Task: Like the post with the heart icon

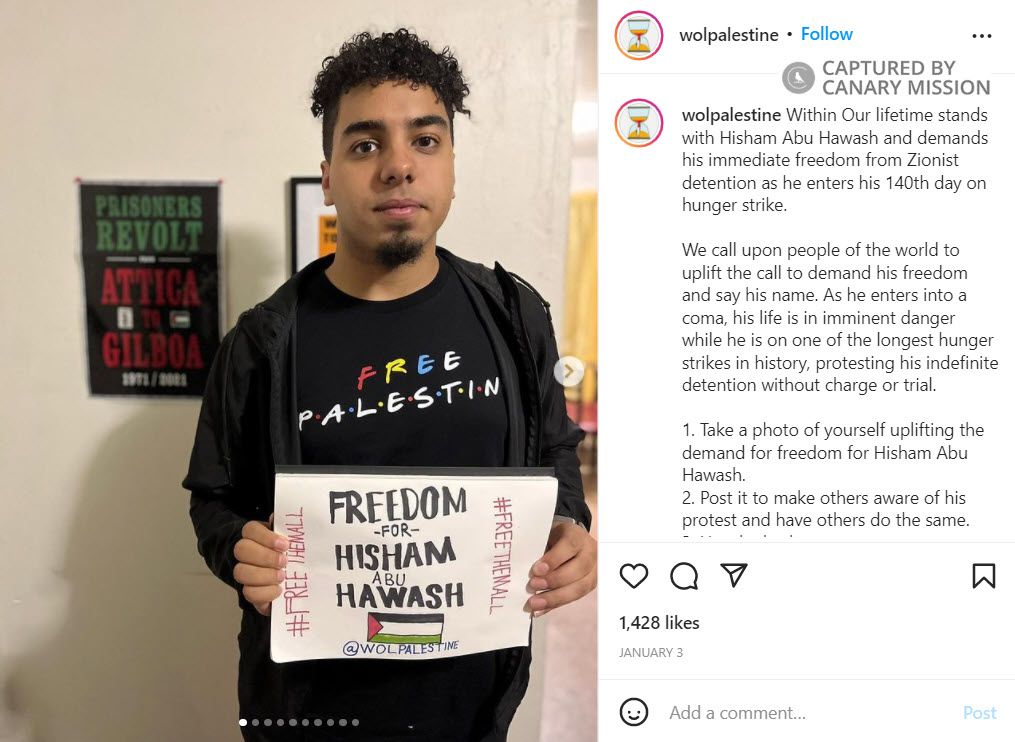Action: [x=634, y=576]
